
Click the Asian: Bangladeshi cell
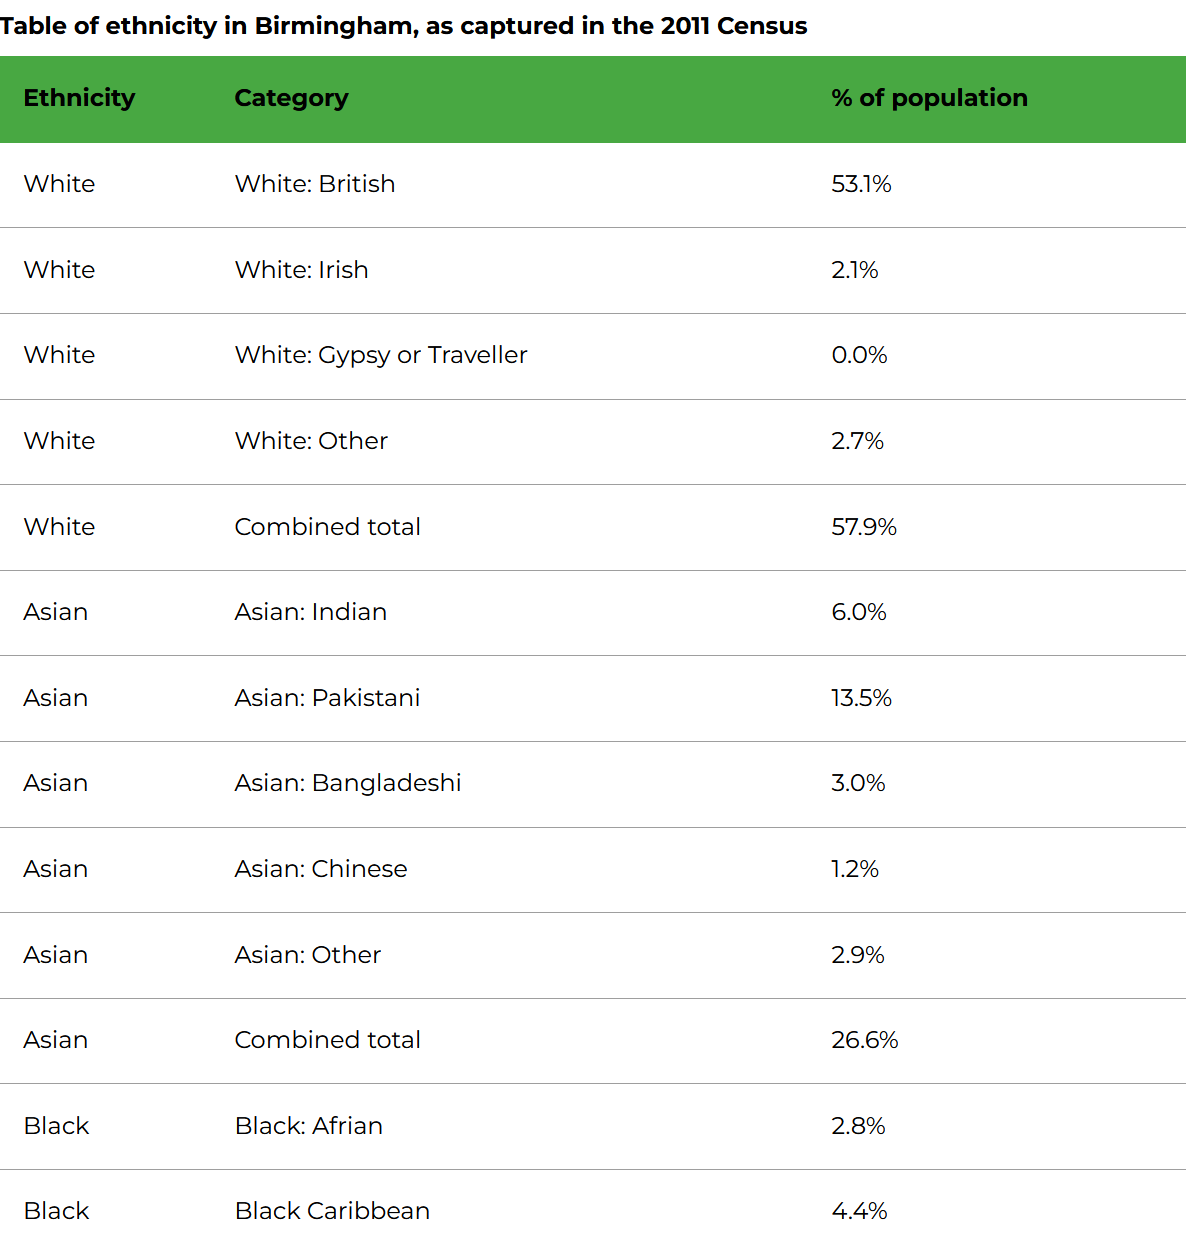coord(348,783)
